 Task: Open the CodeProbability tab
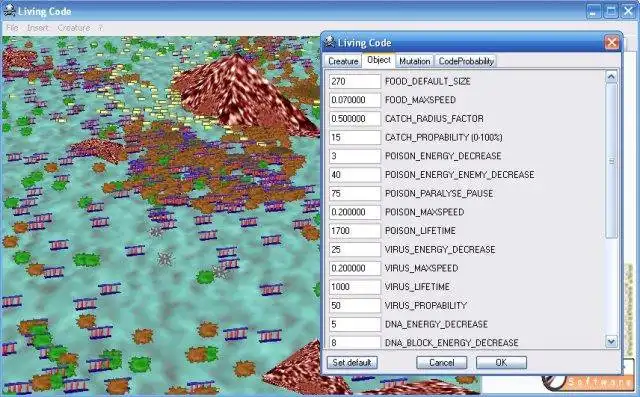pyautogui.click(x=466, y=61)
